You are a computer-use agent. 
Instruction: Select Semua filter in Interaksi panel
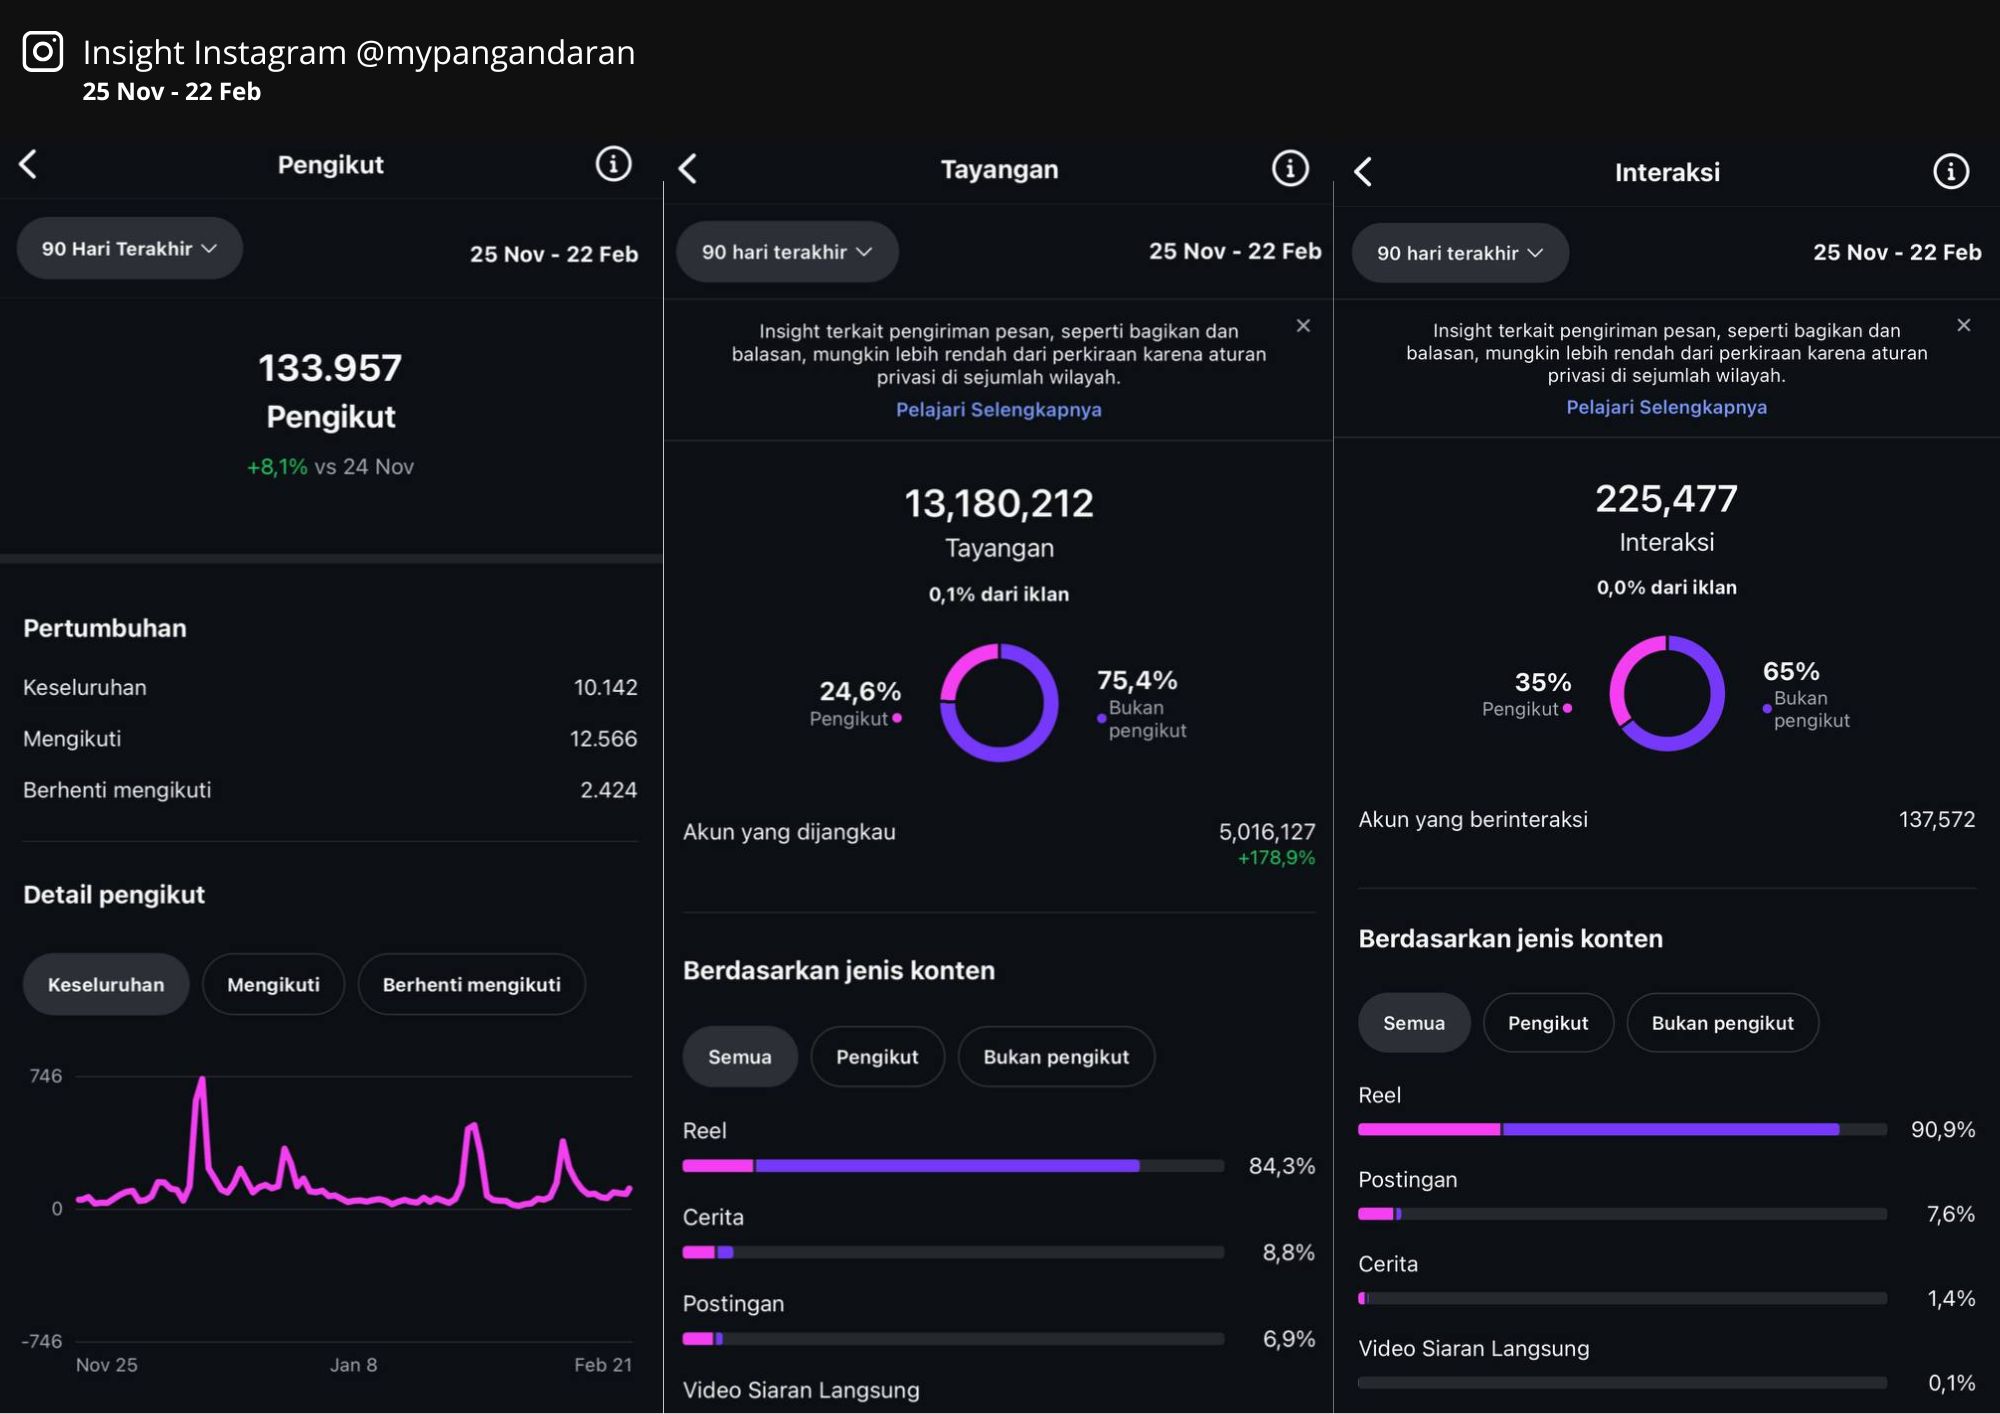click(1414, 1023)
